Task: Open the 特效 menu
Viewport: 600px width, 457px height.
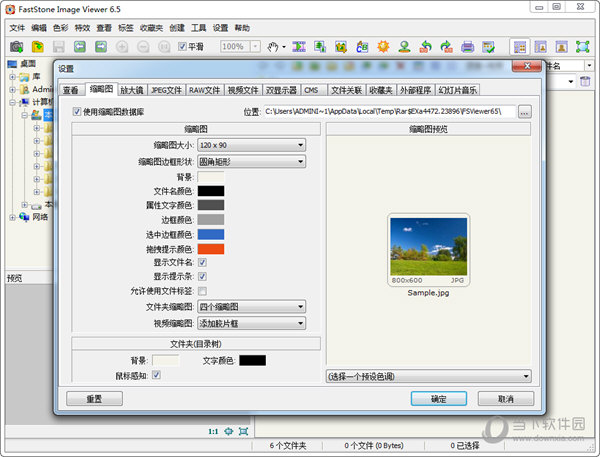Action: (x=82, y=28)
